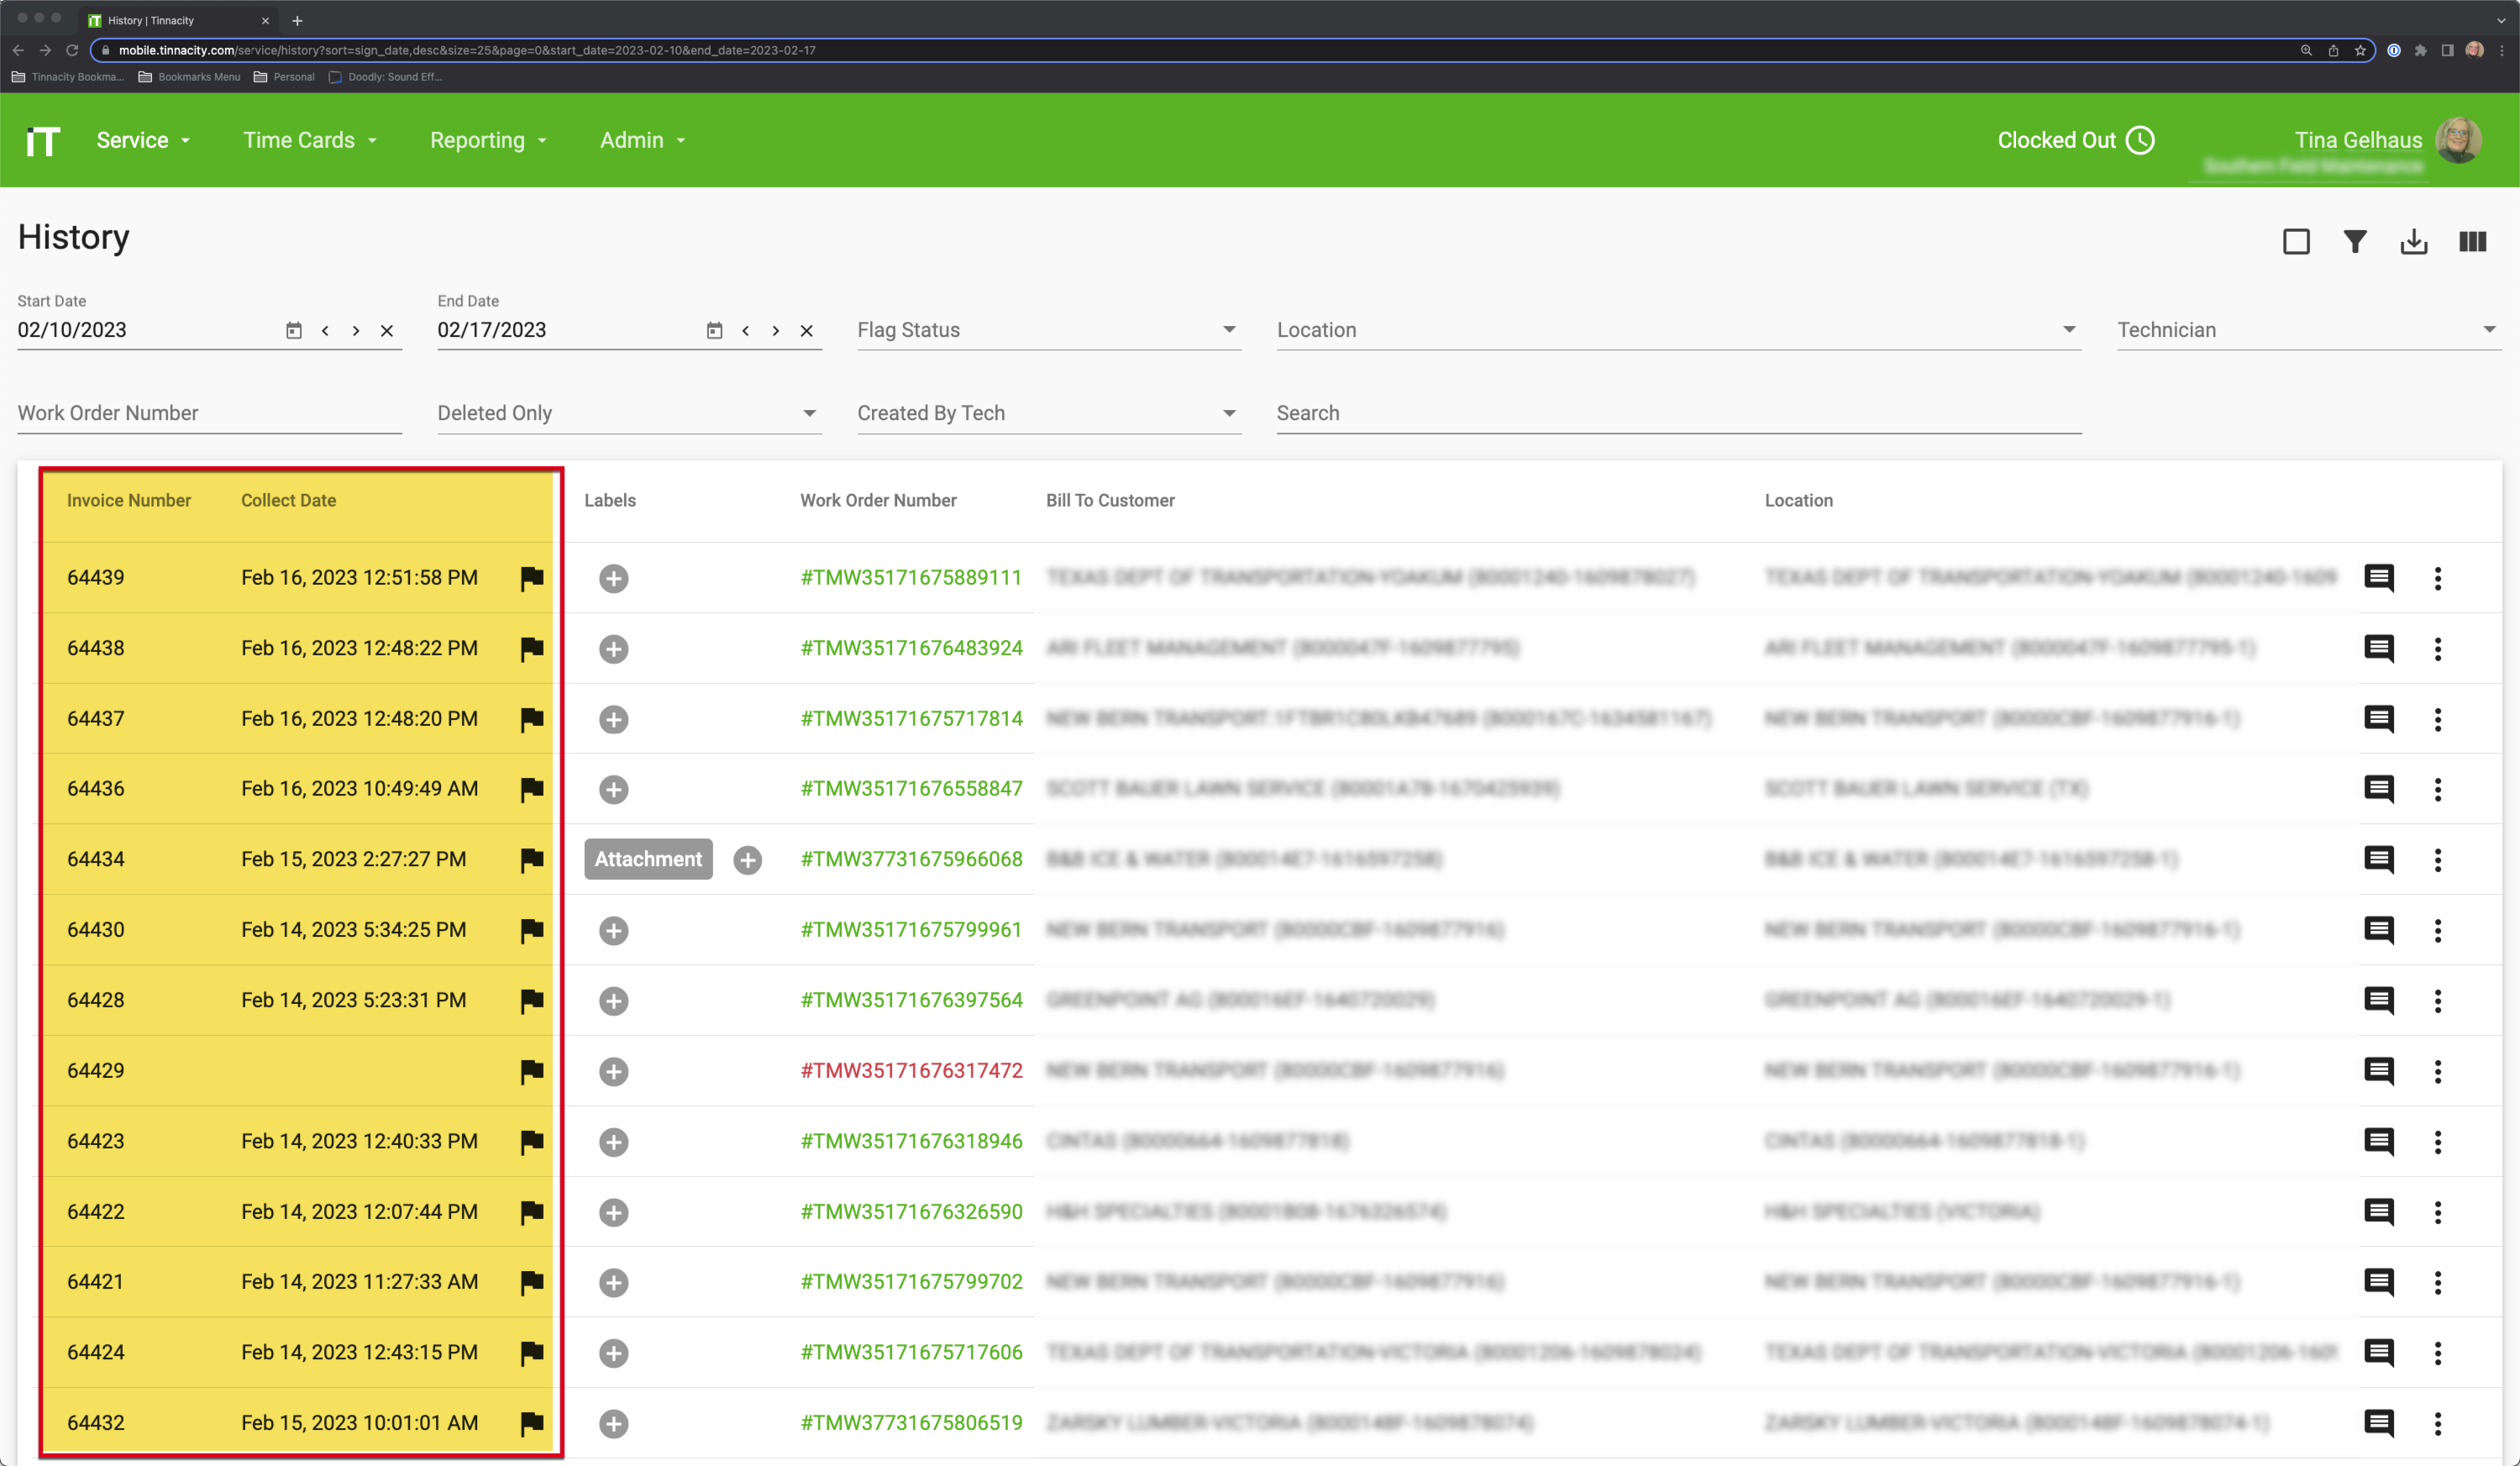Screen dimensions: 2520x1466
Task: Open red work order #TMW35171676317472 link
Action: pos(911,1070)
